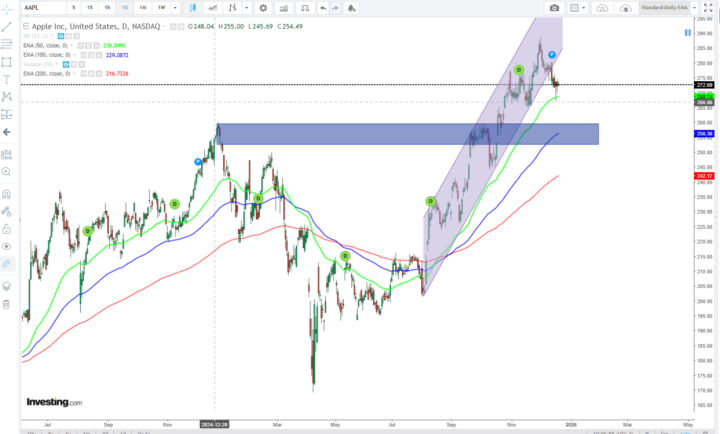Toggle the highlighted link sync icon
This screenshot has height=434, width=720.
pyautogui.click(x=6, y=264)
